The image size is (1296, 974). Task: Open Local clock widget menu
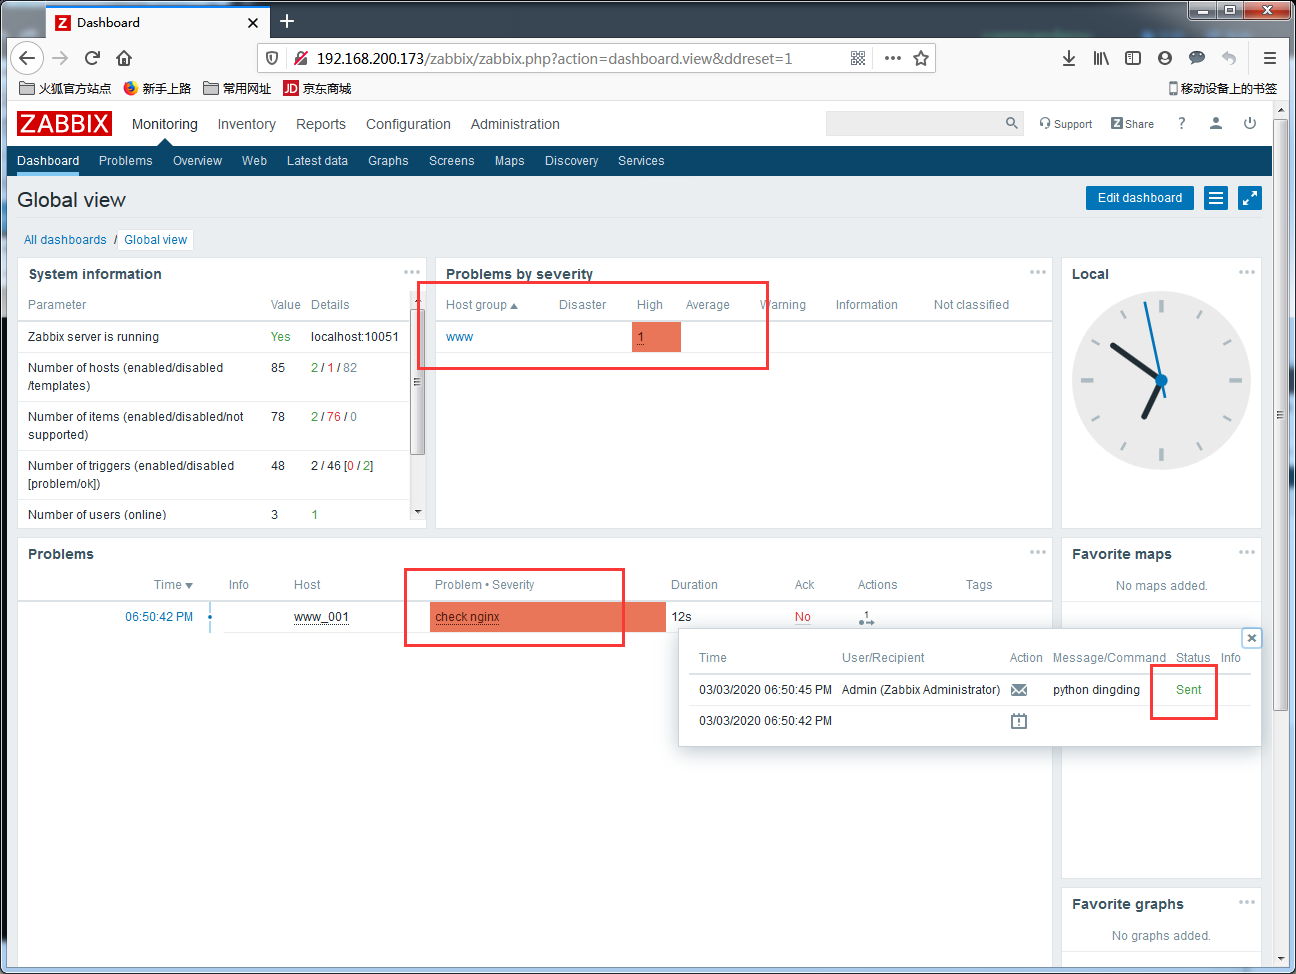point(1247,272)
